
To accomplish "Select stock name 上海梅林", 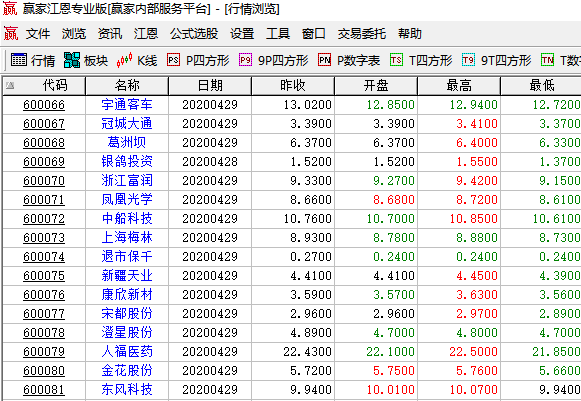I will [x=127, y=238].
